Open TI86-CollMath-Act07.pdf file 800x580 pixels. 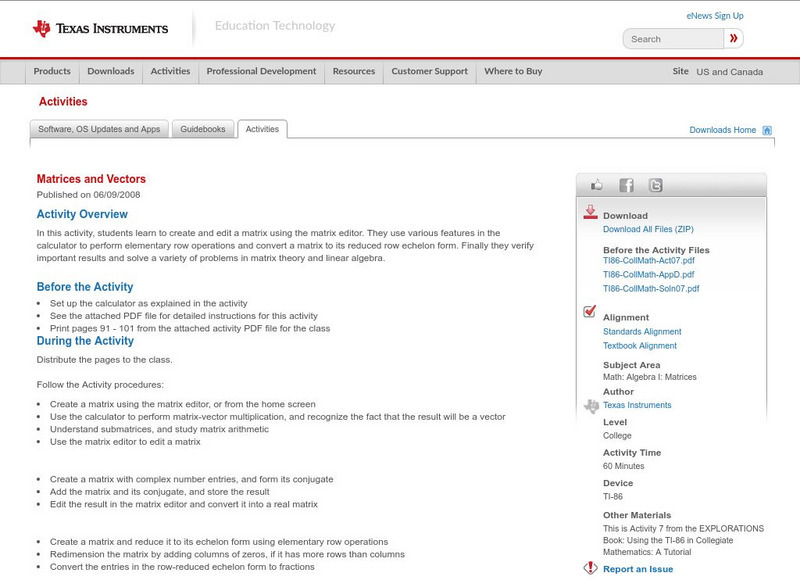click(x=648, y=260)
